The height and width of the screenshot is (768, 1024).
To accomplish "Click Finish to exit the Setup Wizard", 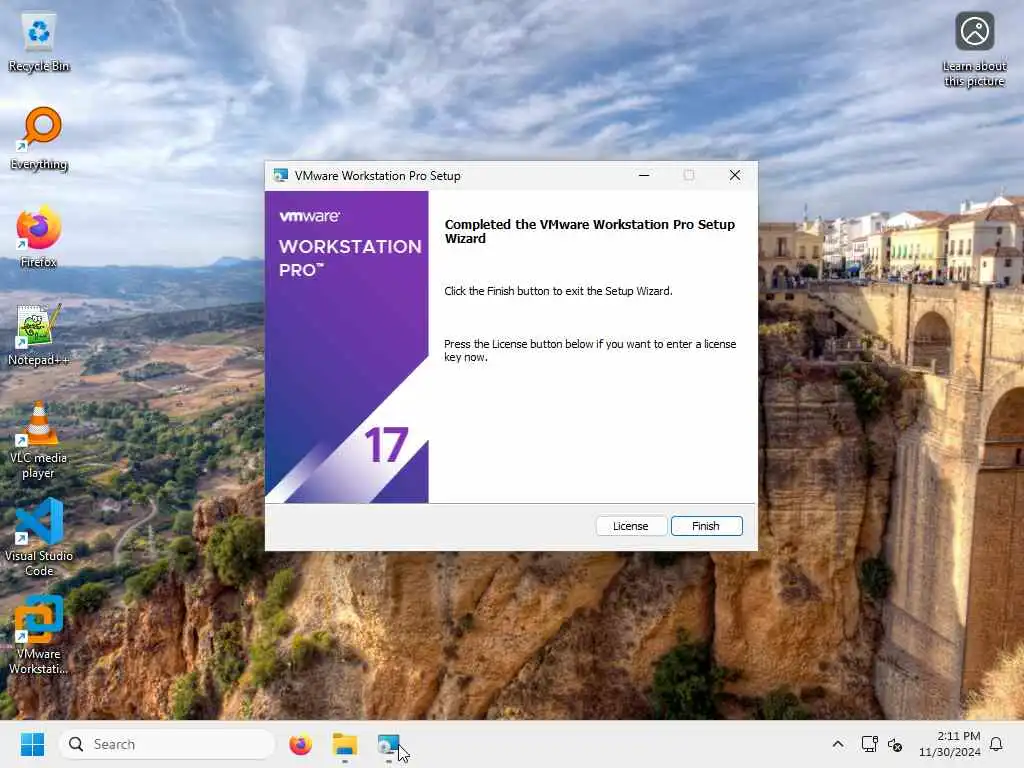I will coord(706,526).
